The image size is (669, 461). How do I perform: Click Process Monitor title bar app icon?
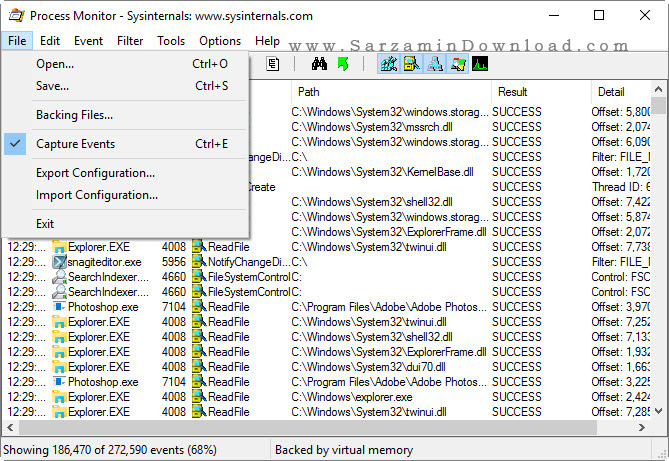[x=17, y=16]
